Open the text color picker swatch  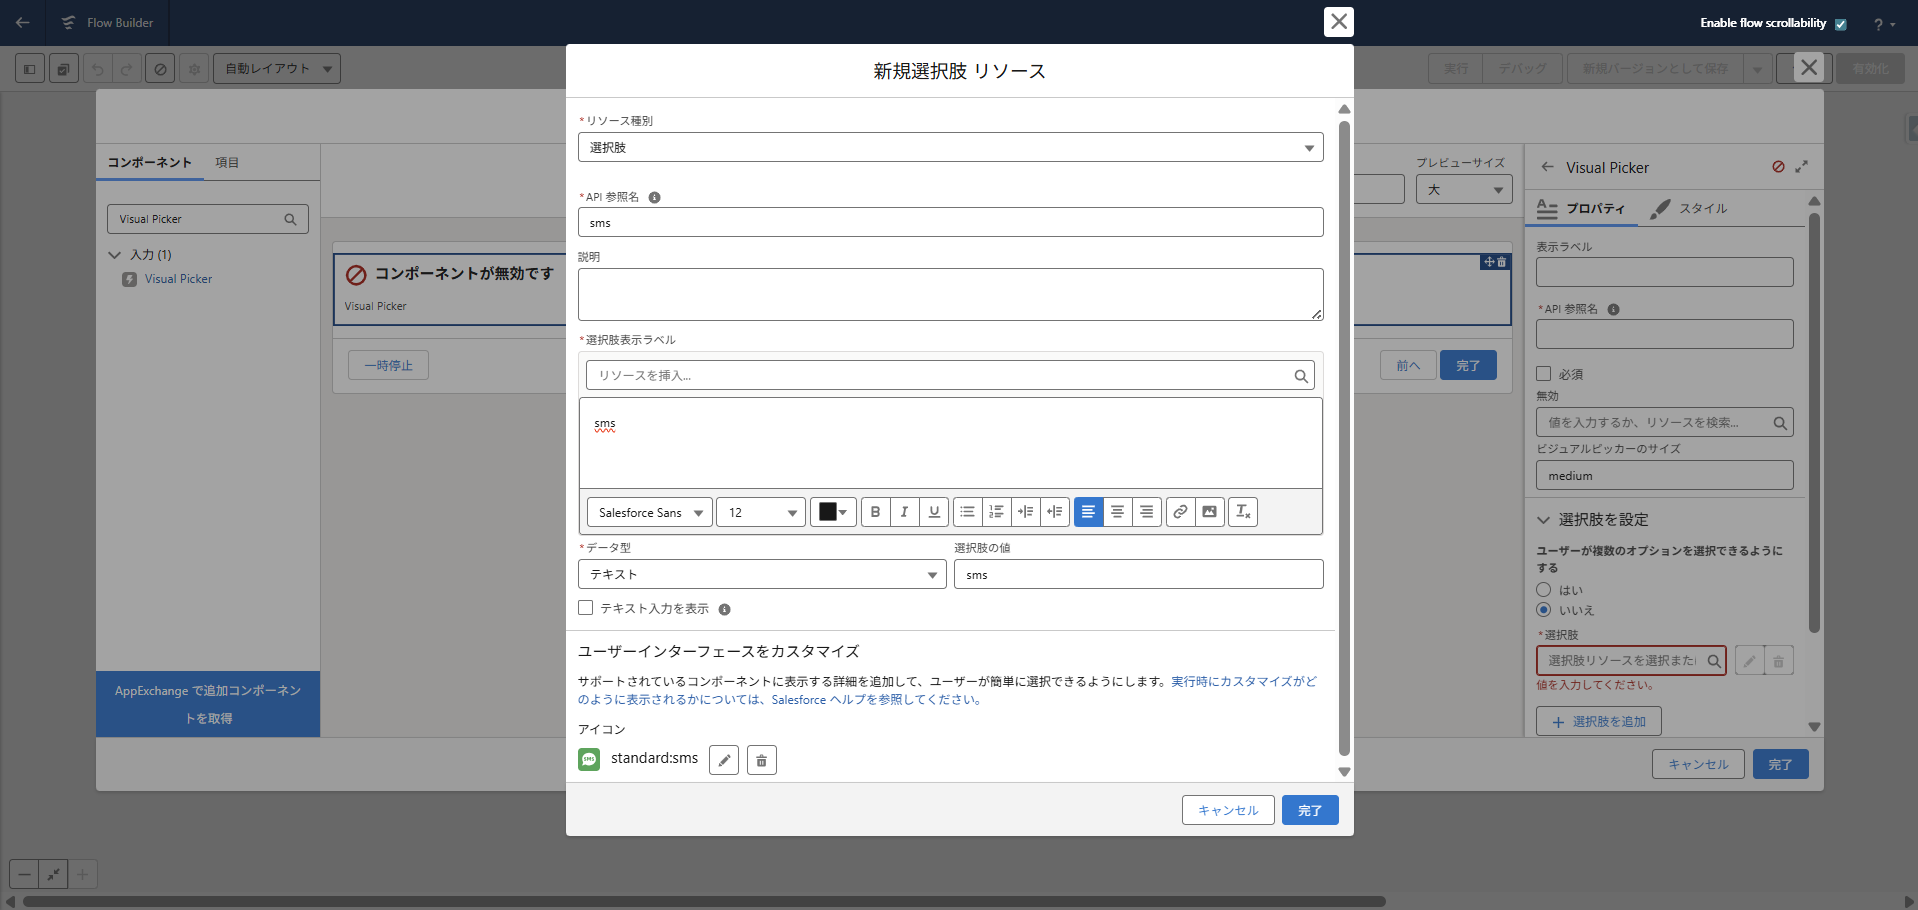833,512
